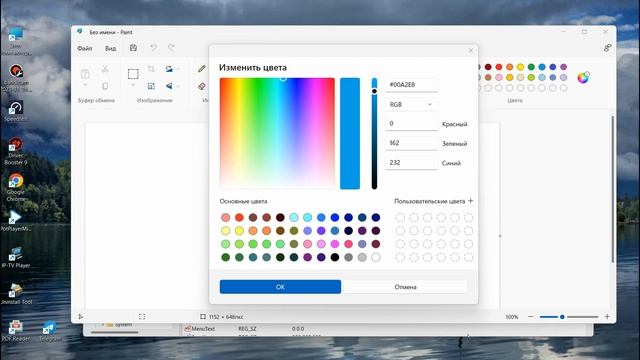Click the hex color code field

(411, 84)
